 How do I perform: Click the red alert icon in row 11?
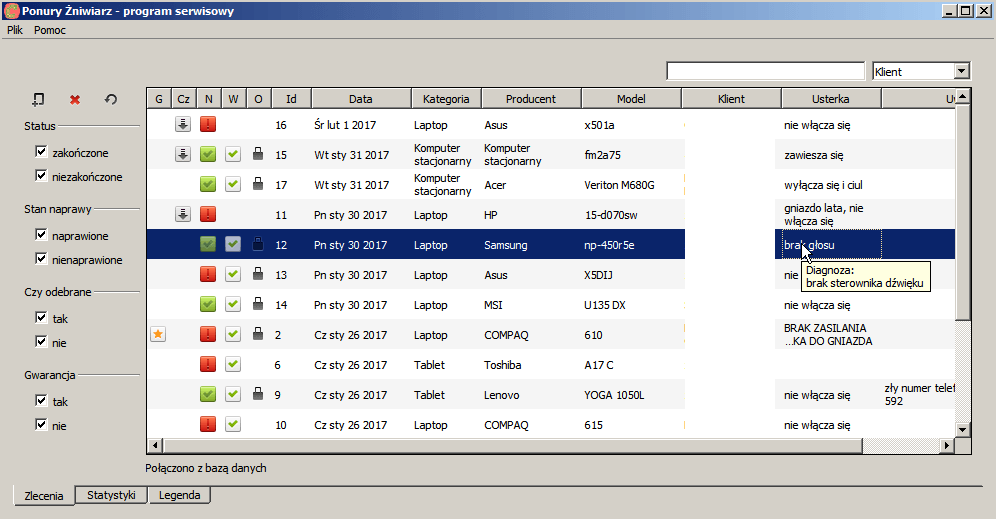pos(208,214)
